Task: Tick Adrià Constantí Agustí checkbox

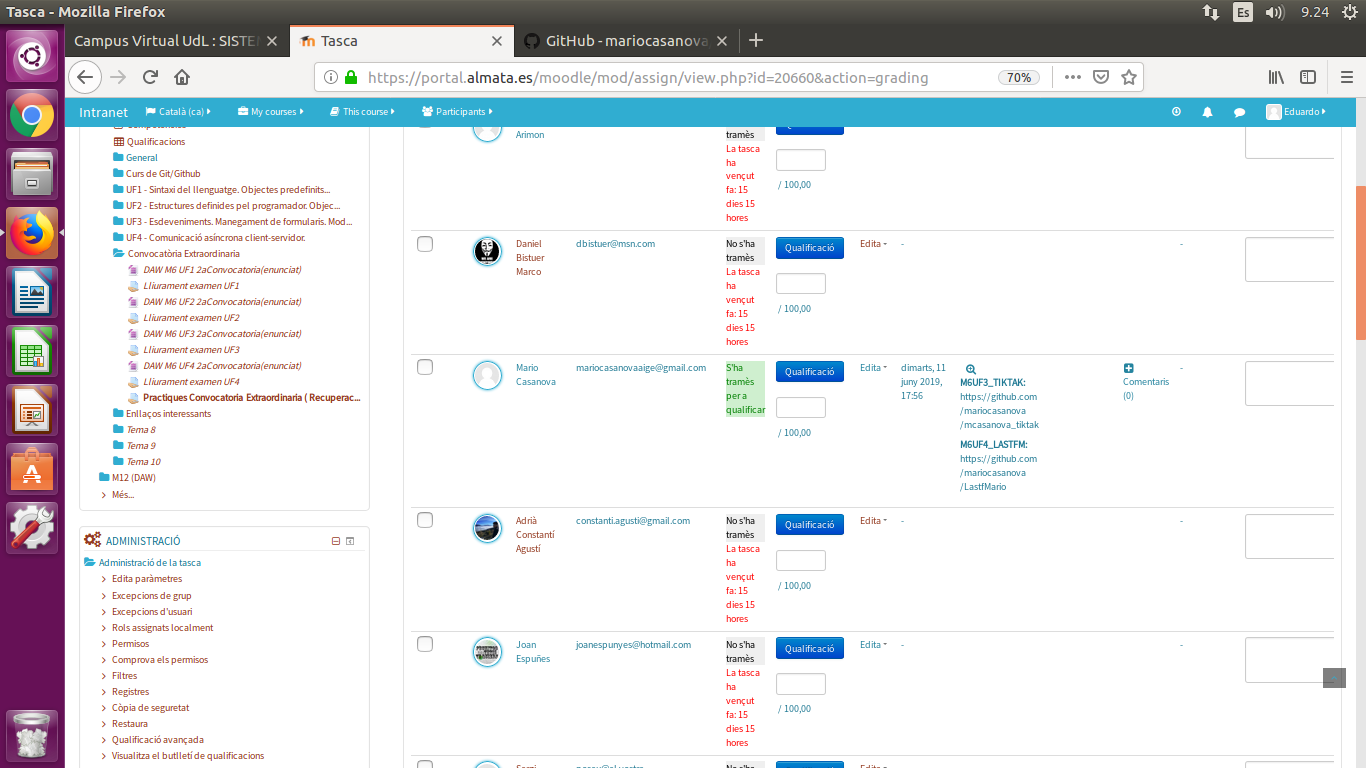Action: [x=425, y=520]
